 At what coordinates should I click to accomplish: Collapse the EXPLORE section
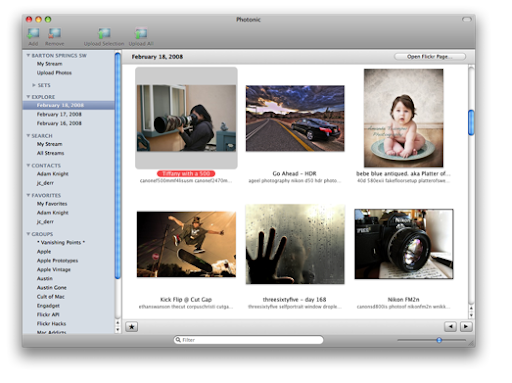28,97
